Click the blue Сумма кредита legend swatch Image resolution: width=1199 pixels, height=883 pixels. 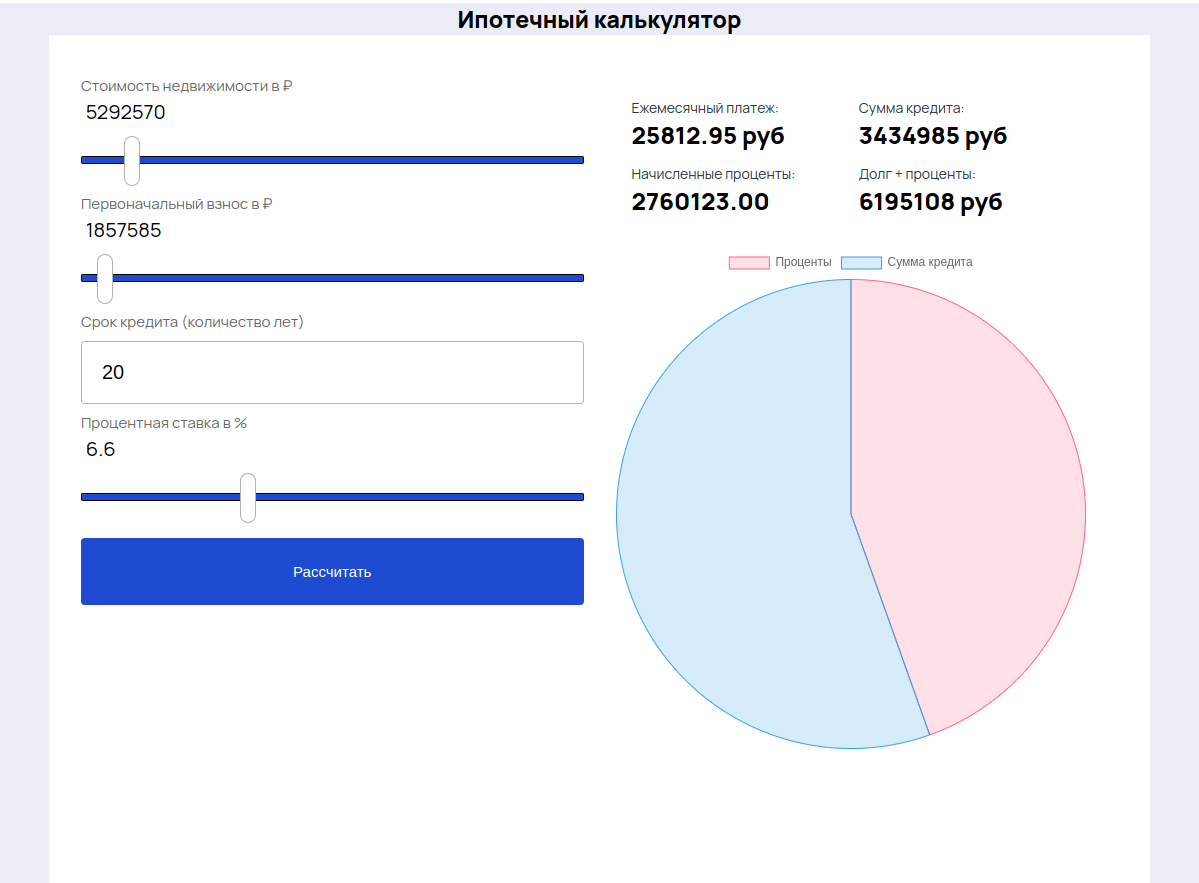(861, 263)
